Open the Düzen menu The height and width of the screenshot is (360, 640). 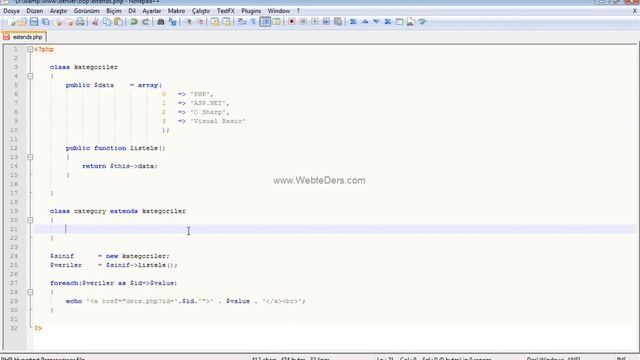pyautogui.click(x=35, y=11)
